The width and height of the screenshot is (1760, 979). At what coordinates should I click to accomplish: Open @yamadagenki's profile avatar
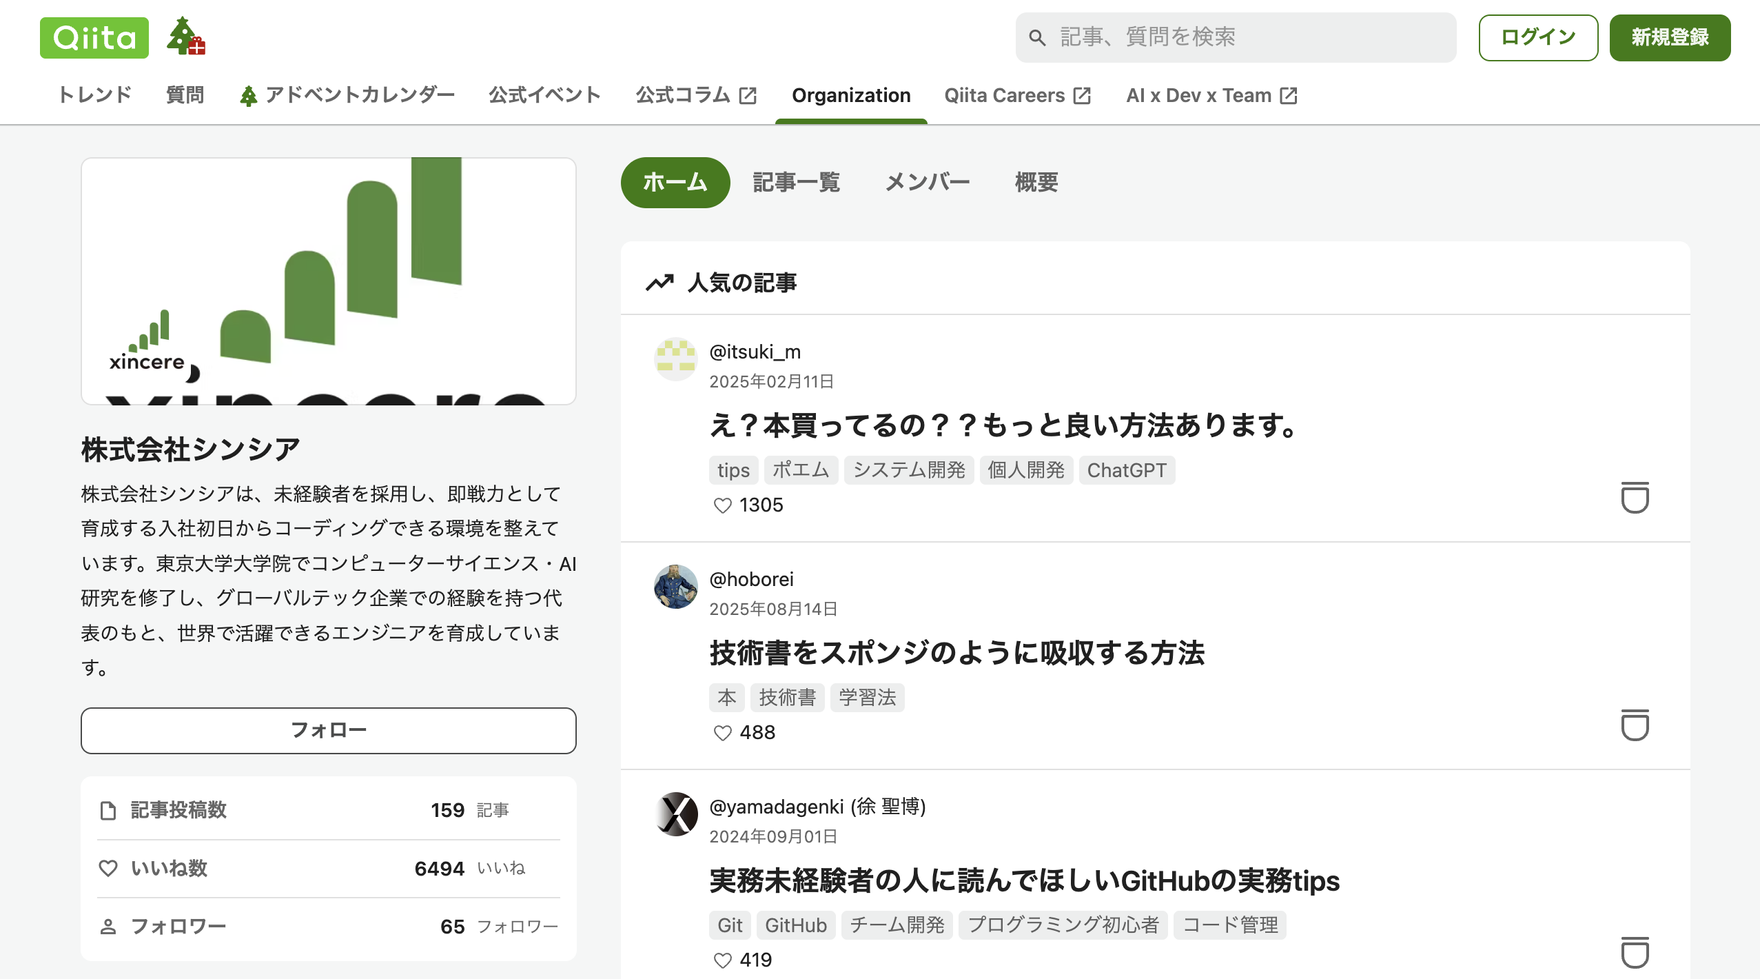[x=676, y=814]
